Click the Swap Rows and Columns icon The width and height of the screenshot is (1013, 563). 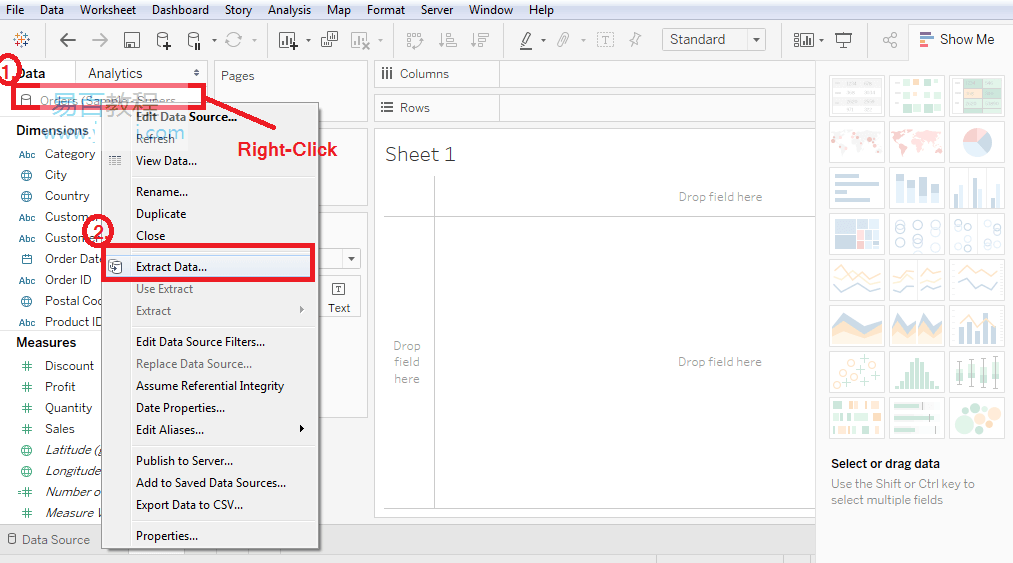(x=414, y=40)
